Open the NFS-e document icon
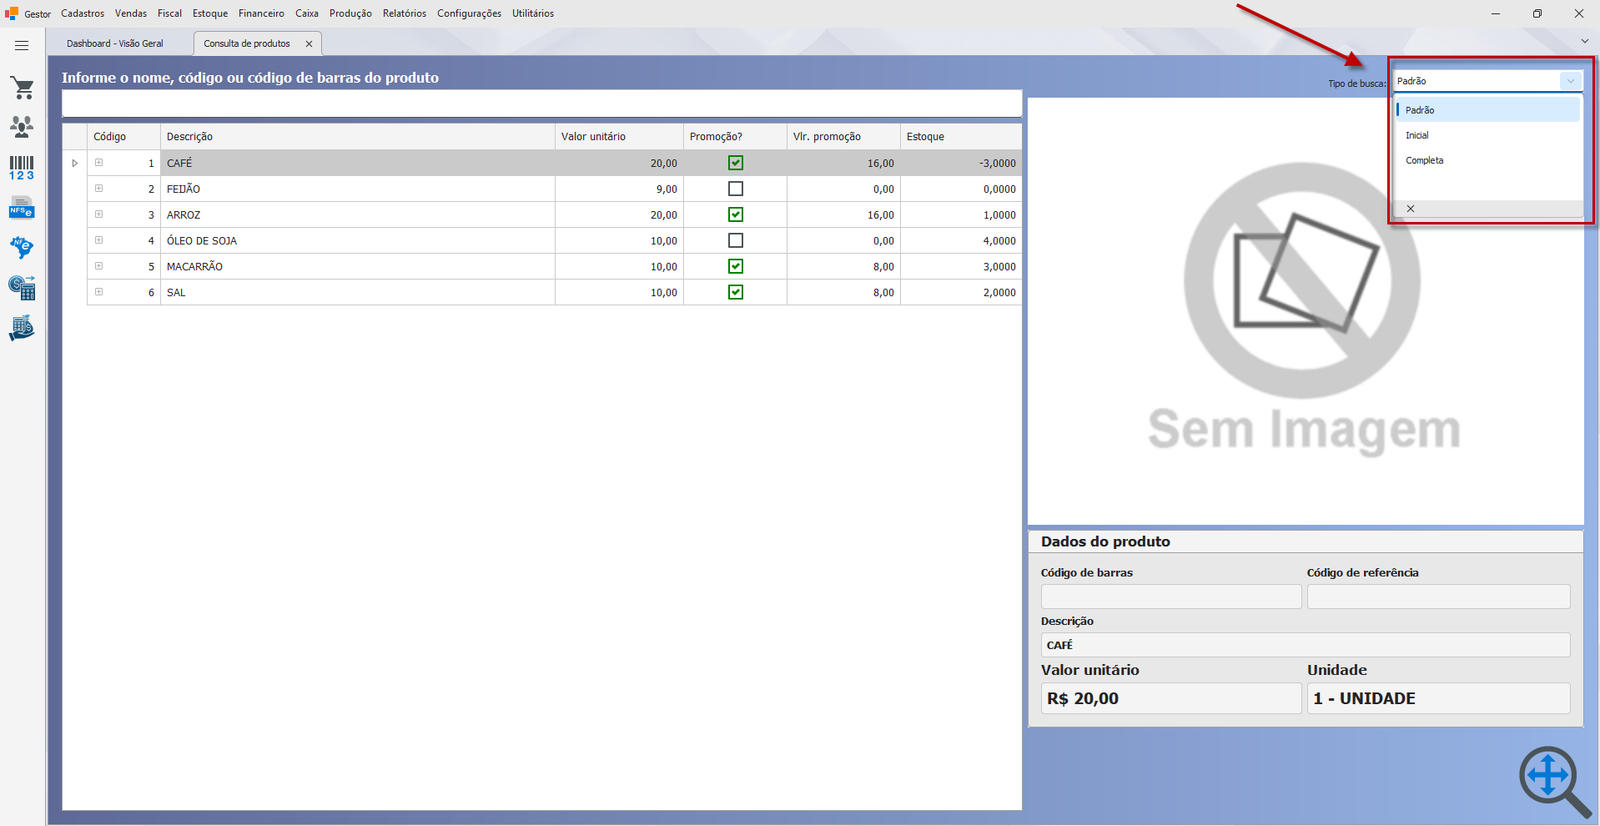This screenshot has width=1600, height=826. pyautogui.click(x=21, y=207)
